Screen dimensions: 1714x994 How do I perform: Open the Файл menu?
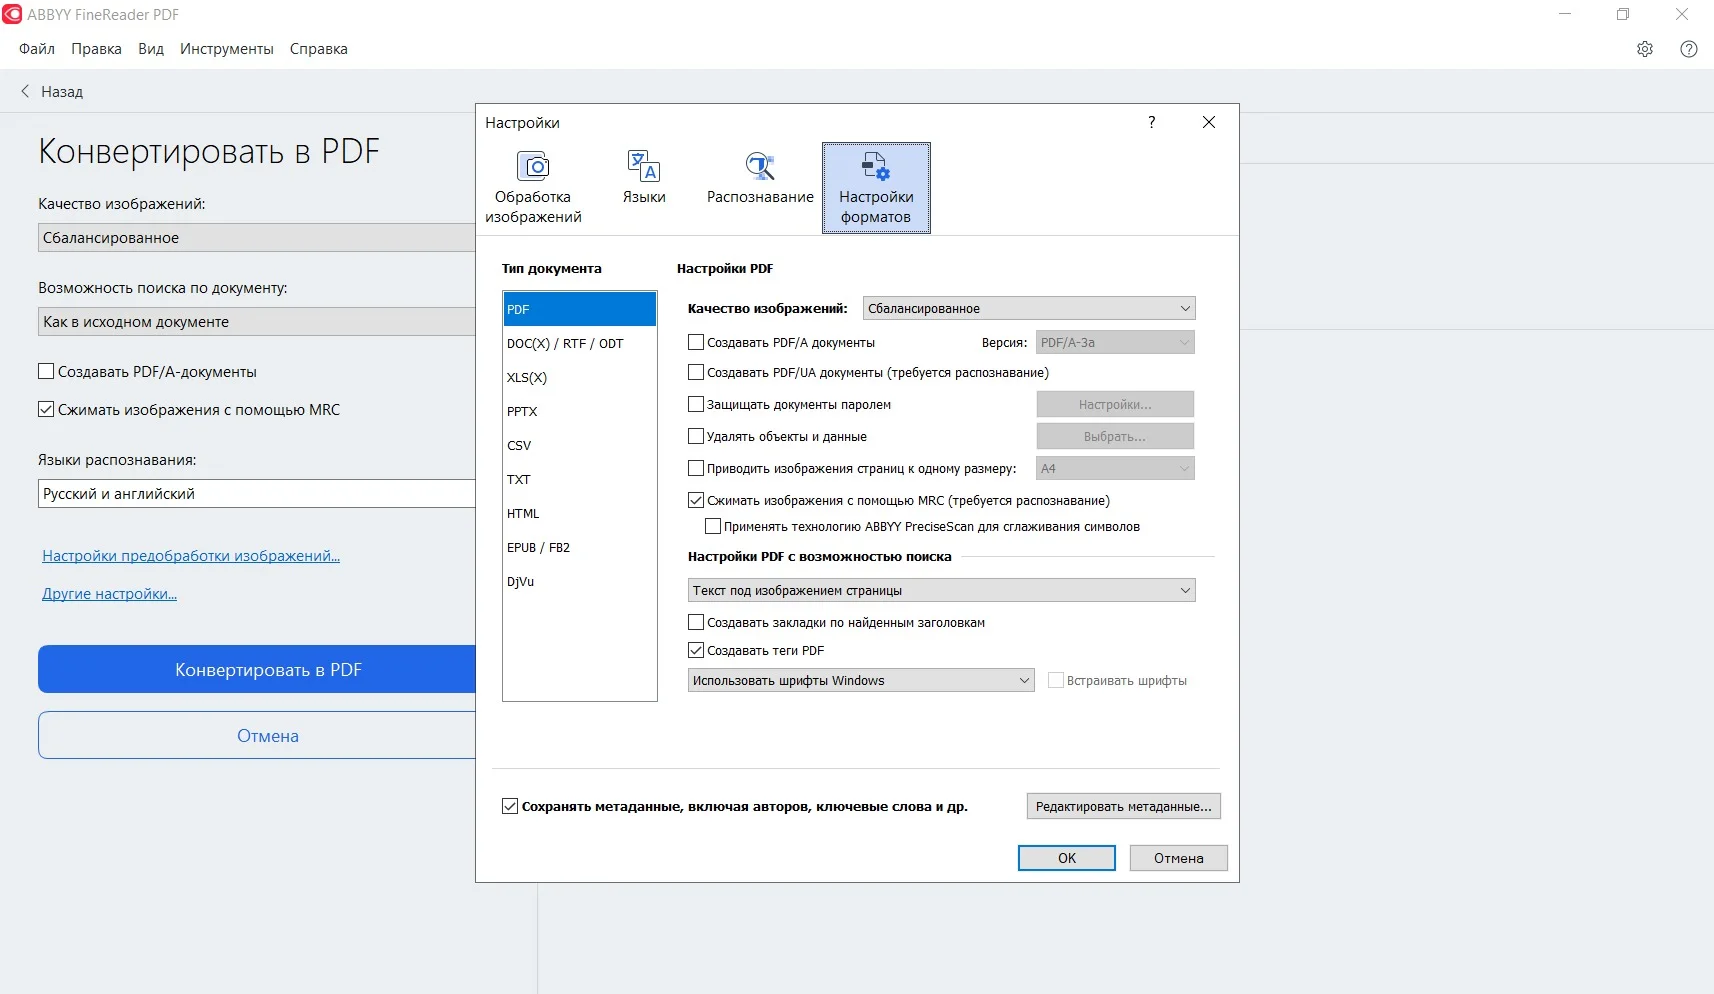click(37, 49)
